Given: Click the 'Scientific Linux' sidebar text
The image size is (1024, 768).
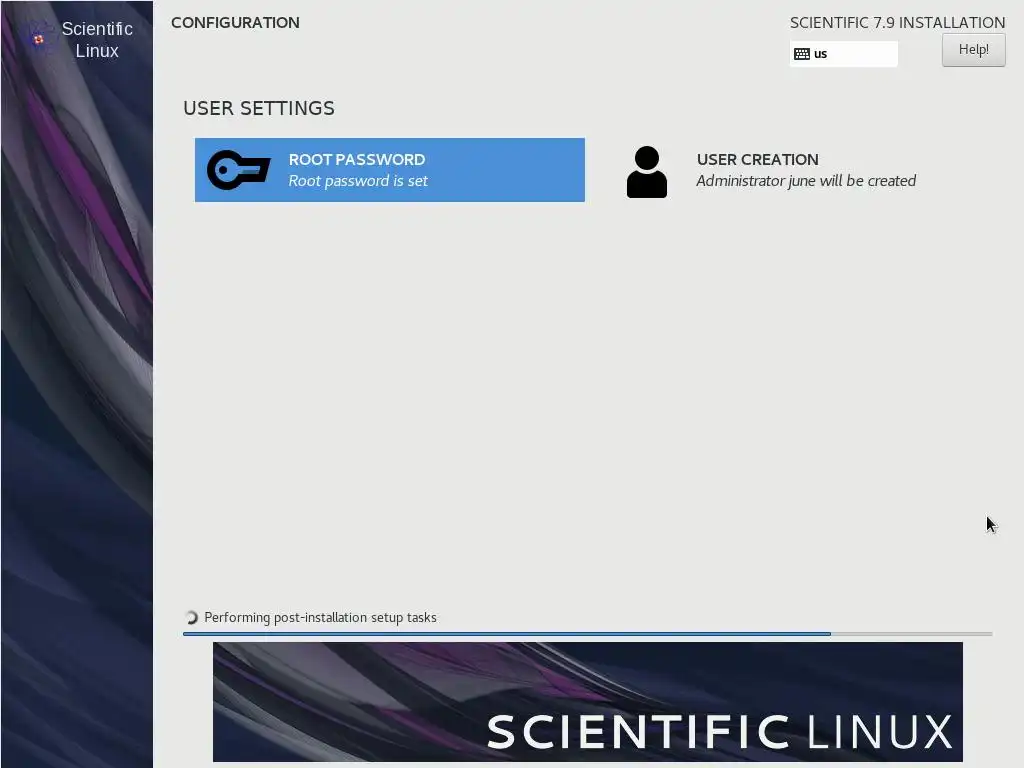Looking at the screenshot, I should (97, 40).
